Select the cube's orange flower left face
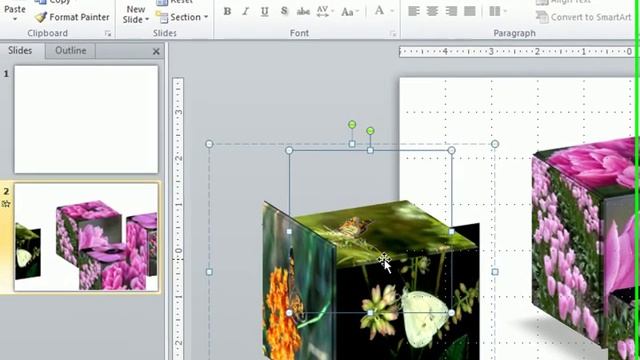Viewport: 640px width, 360px height. coord(299,282)
